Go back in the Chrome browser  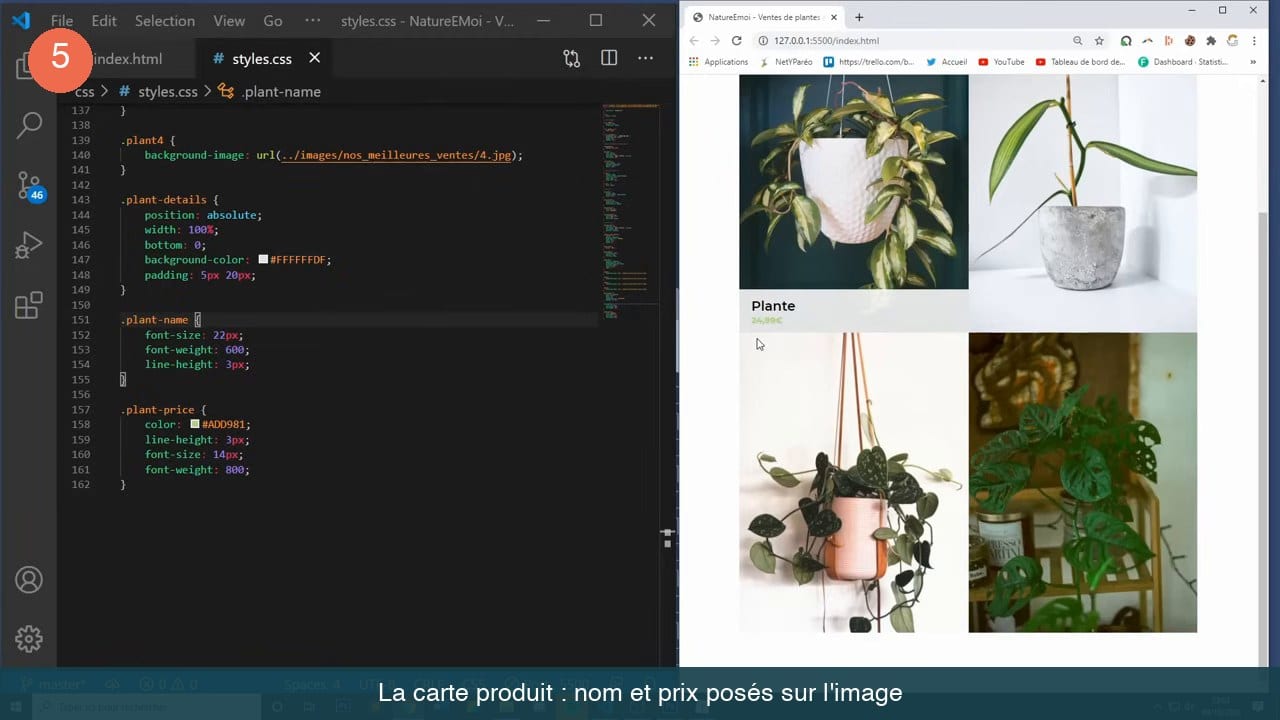tap(694, 41)
